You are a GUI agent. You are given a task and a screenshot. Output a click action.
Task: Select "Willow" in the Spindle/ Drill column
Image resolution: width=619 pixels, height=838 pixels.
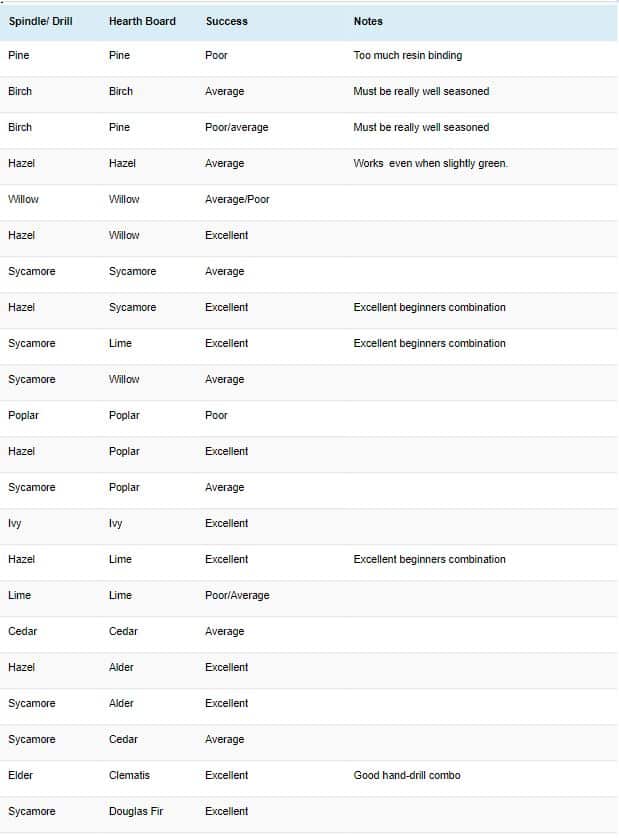(23, 199)
